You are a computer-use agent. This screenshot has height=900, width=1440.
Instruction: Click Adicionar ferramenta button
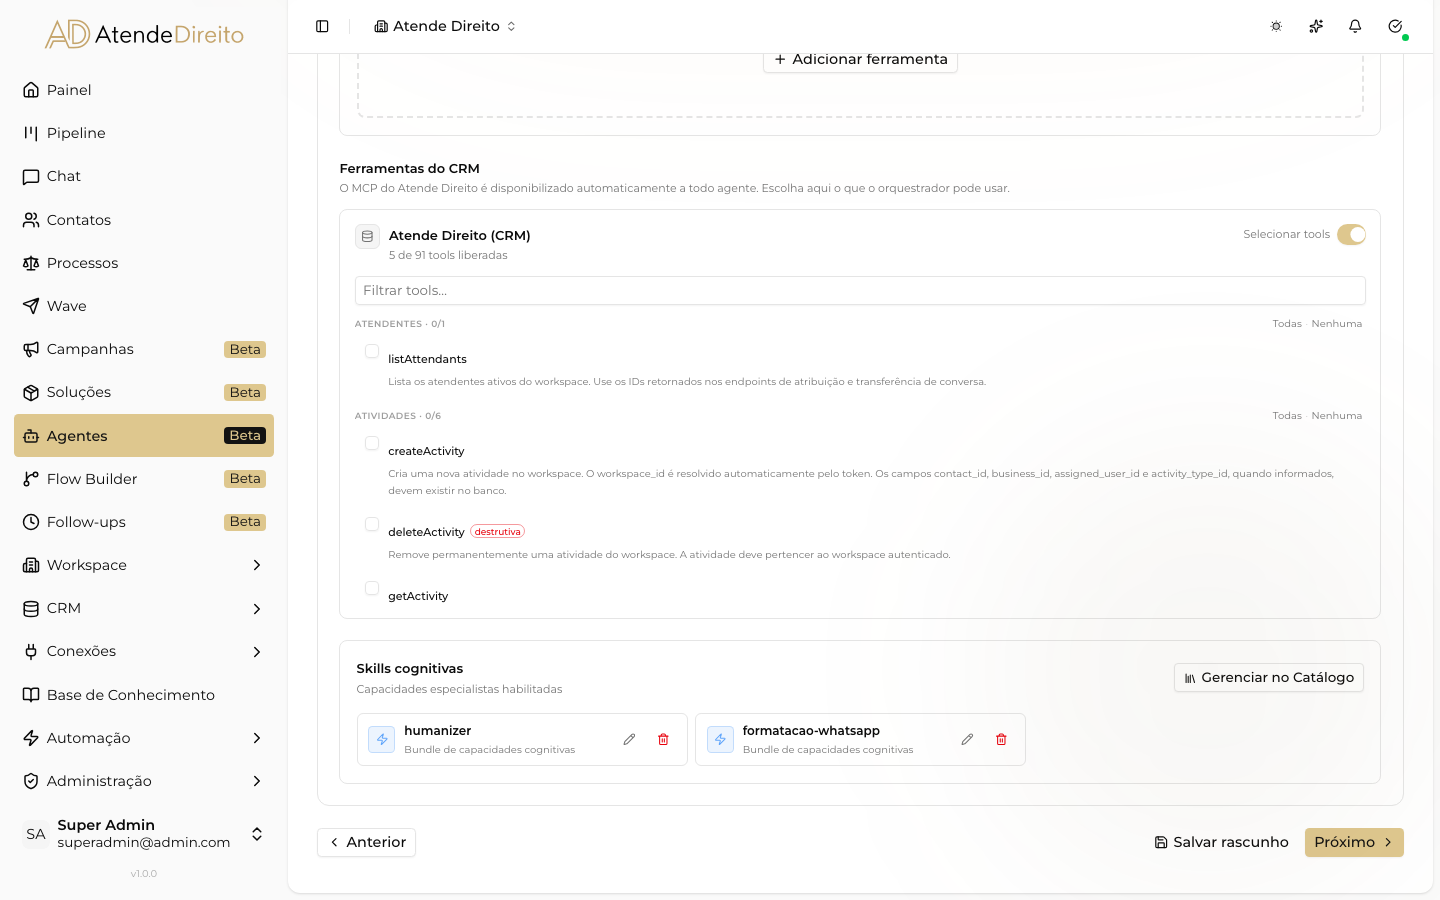(x=860, y=59)
